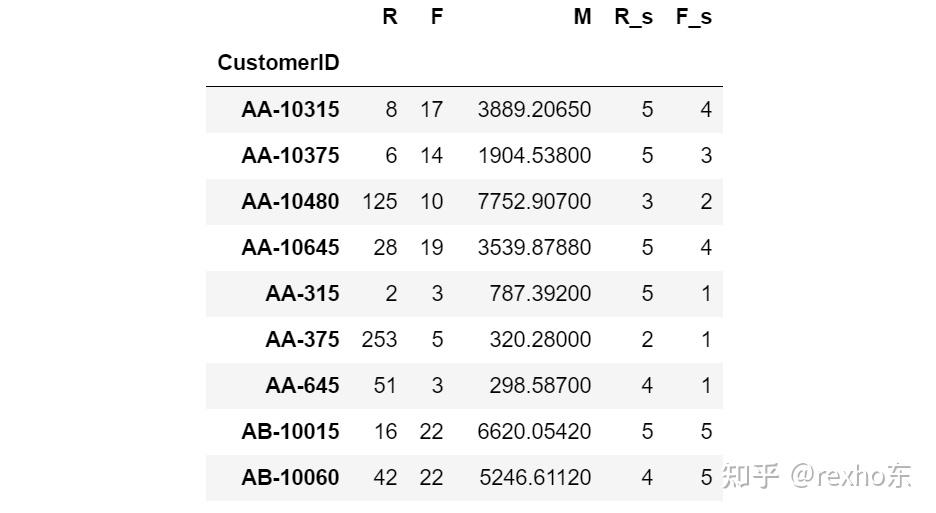Select row AA-645

(302, 385)
